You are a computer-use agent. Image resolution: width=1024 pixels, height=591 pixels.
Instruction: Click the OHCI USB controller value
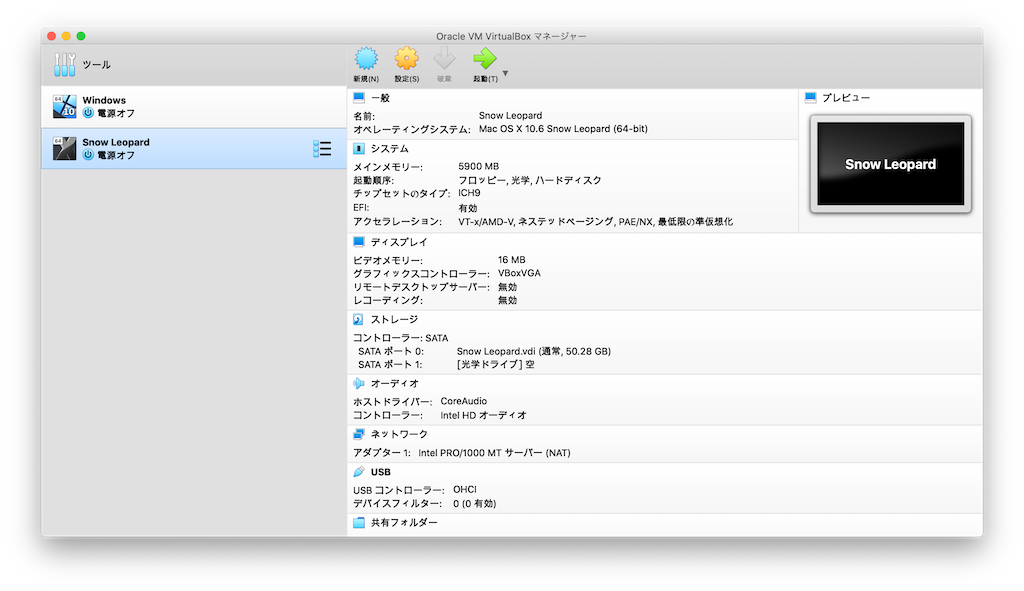465,490
